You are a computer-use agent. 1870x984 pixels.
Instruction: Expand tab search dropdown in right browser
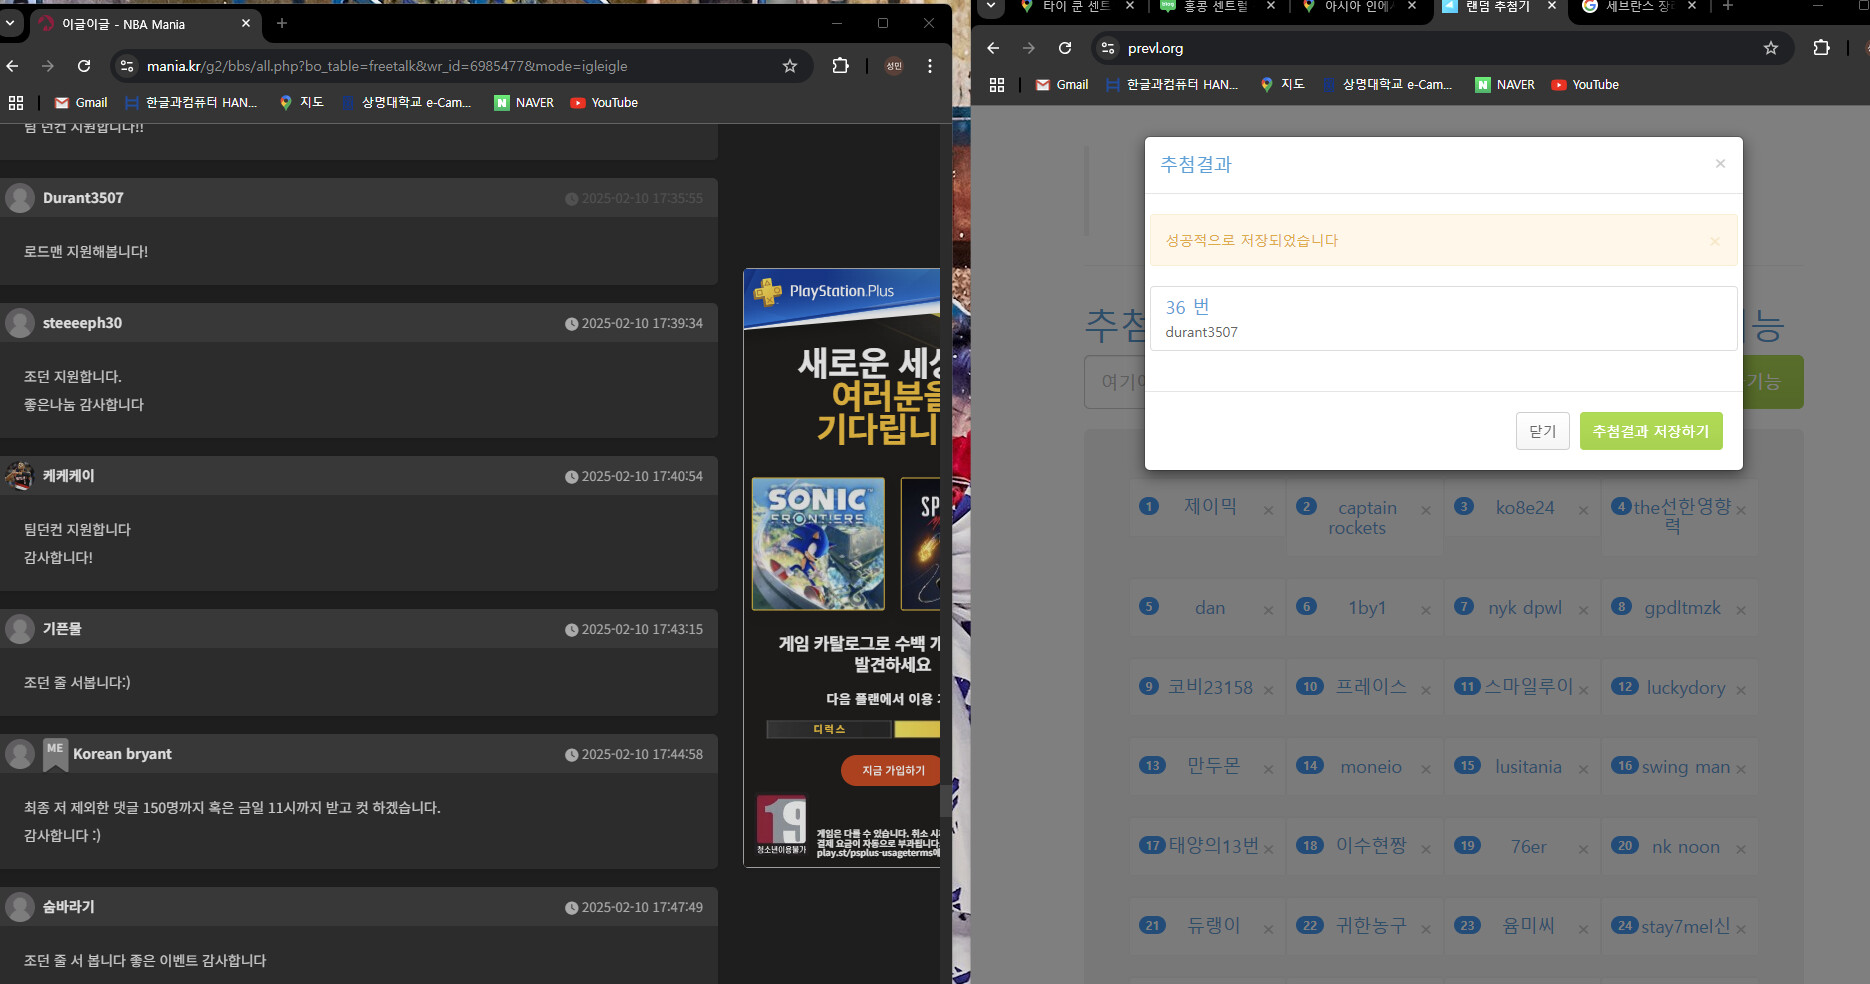[991, 6]
